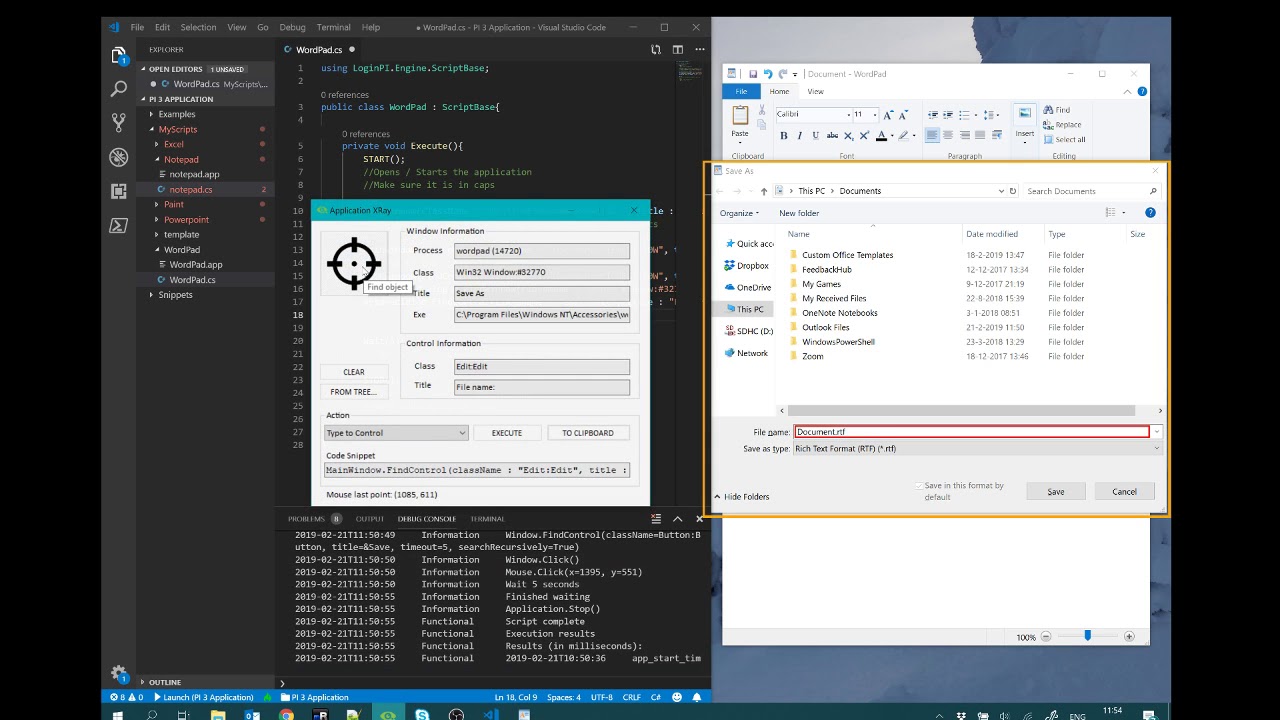Click the Up arrow in Save As dialog
The image size is (1280, 720).
pos(764,191)
